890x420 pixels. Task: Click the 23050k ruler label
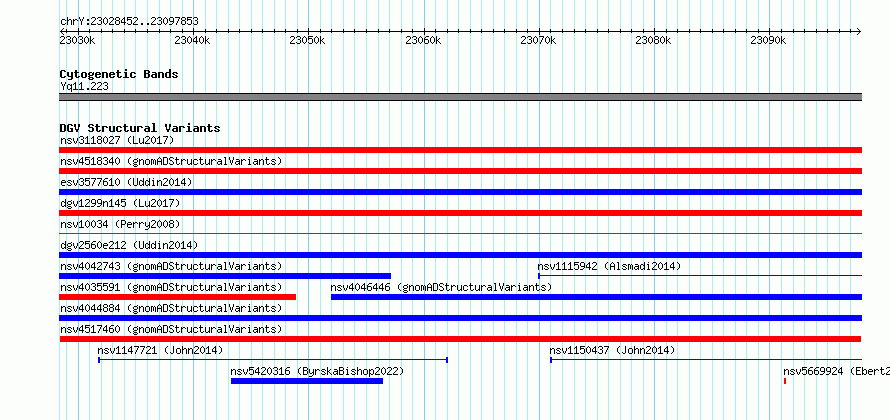(x=307, y=40)
